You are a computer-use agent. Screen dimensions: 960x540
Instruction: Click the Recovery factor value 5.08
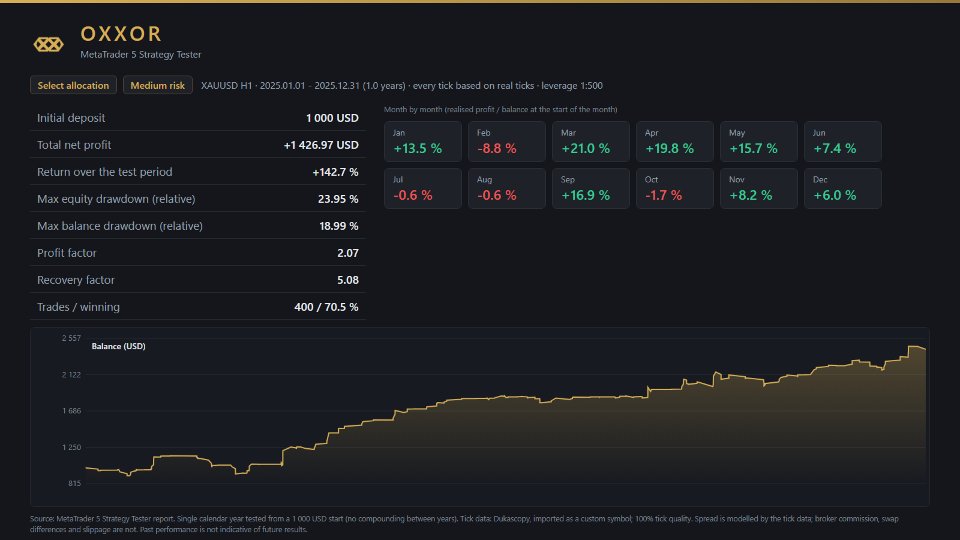348,280
